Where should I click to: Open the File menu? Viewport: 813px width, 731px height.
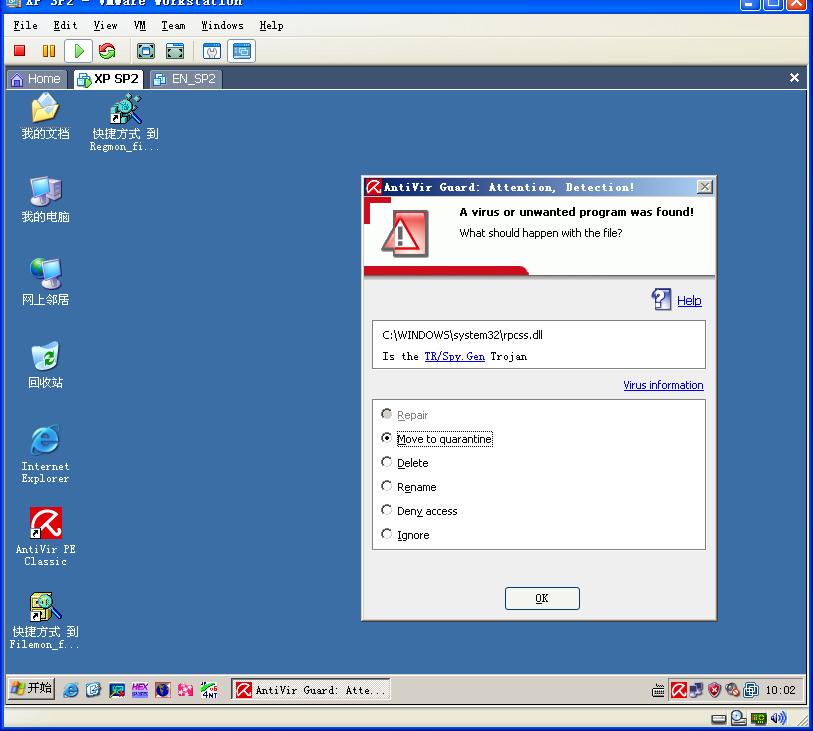tap(25, 25)
